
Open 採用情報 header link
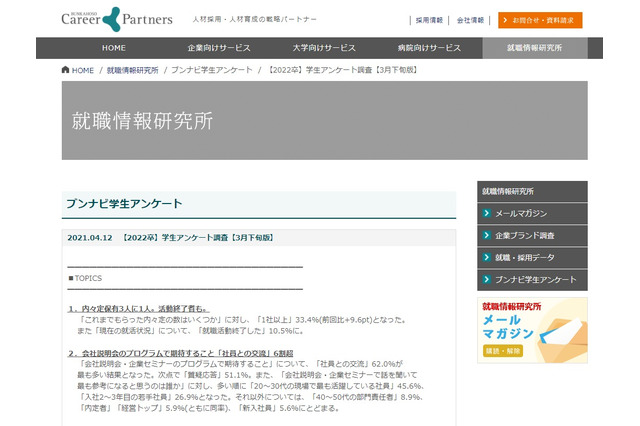[x=429, y=20]
